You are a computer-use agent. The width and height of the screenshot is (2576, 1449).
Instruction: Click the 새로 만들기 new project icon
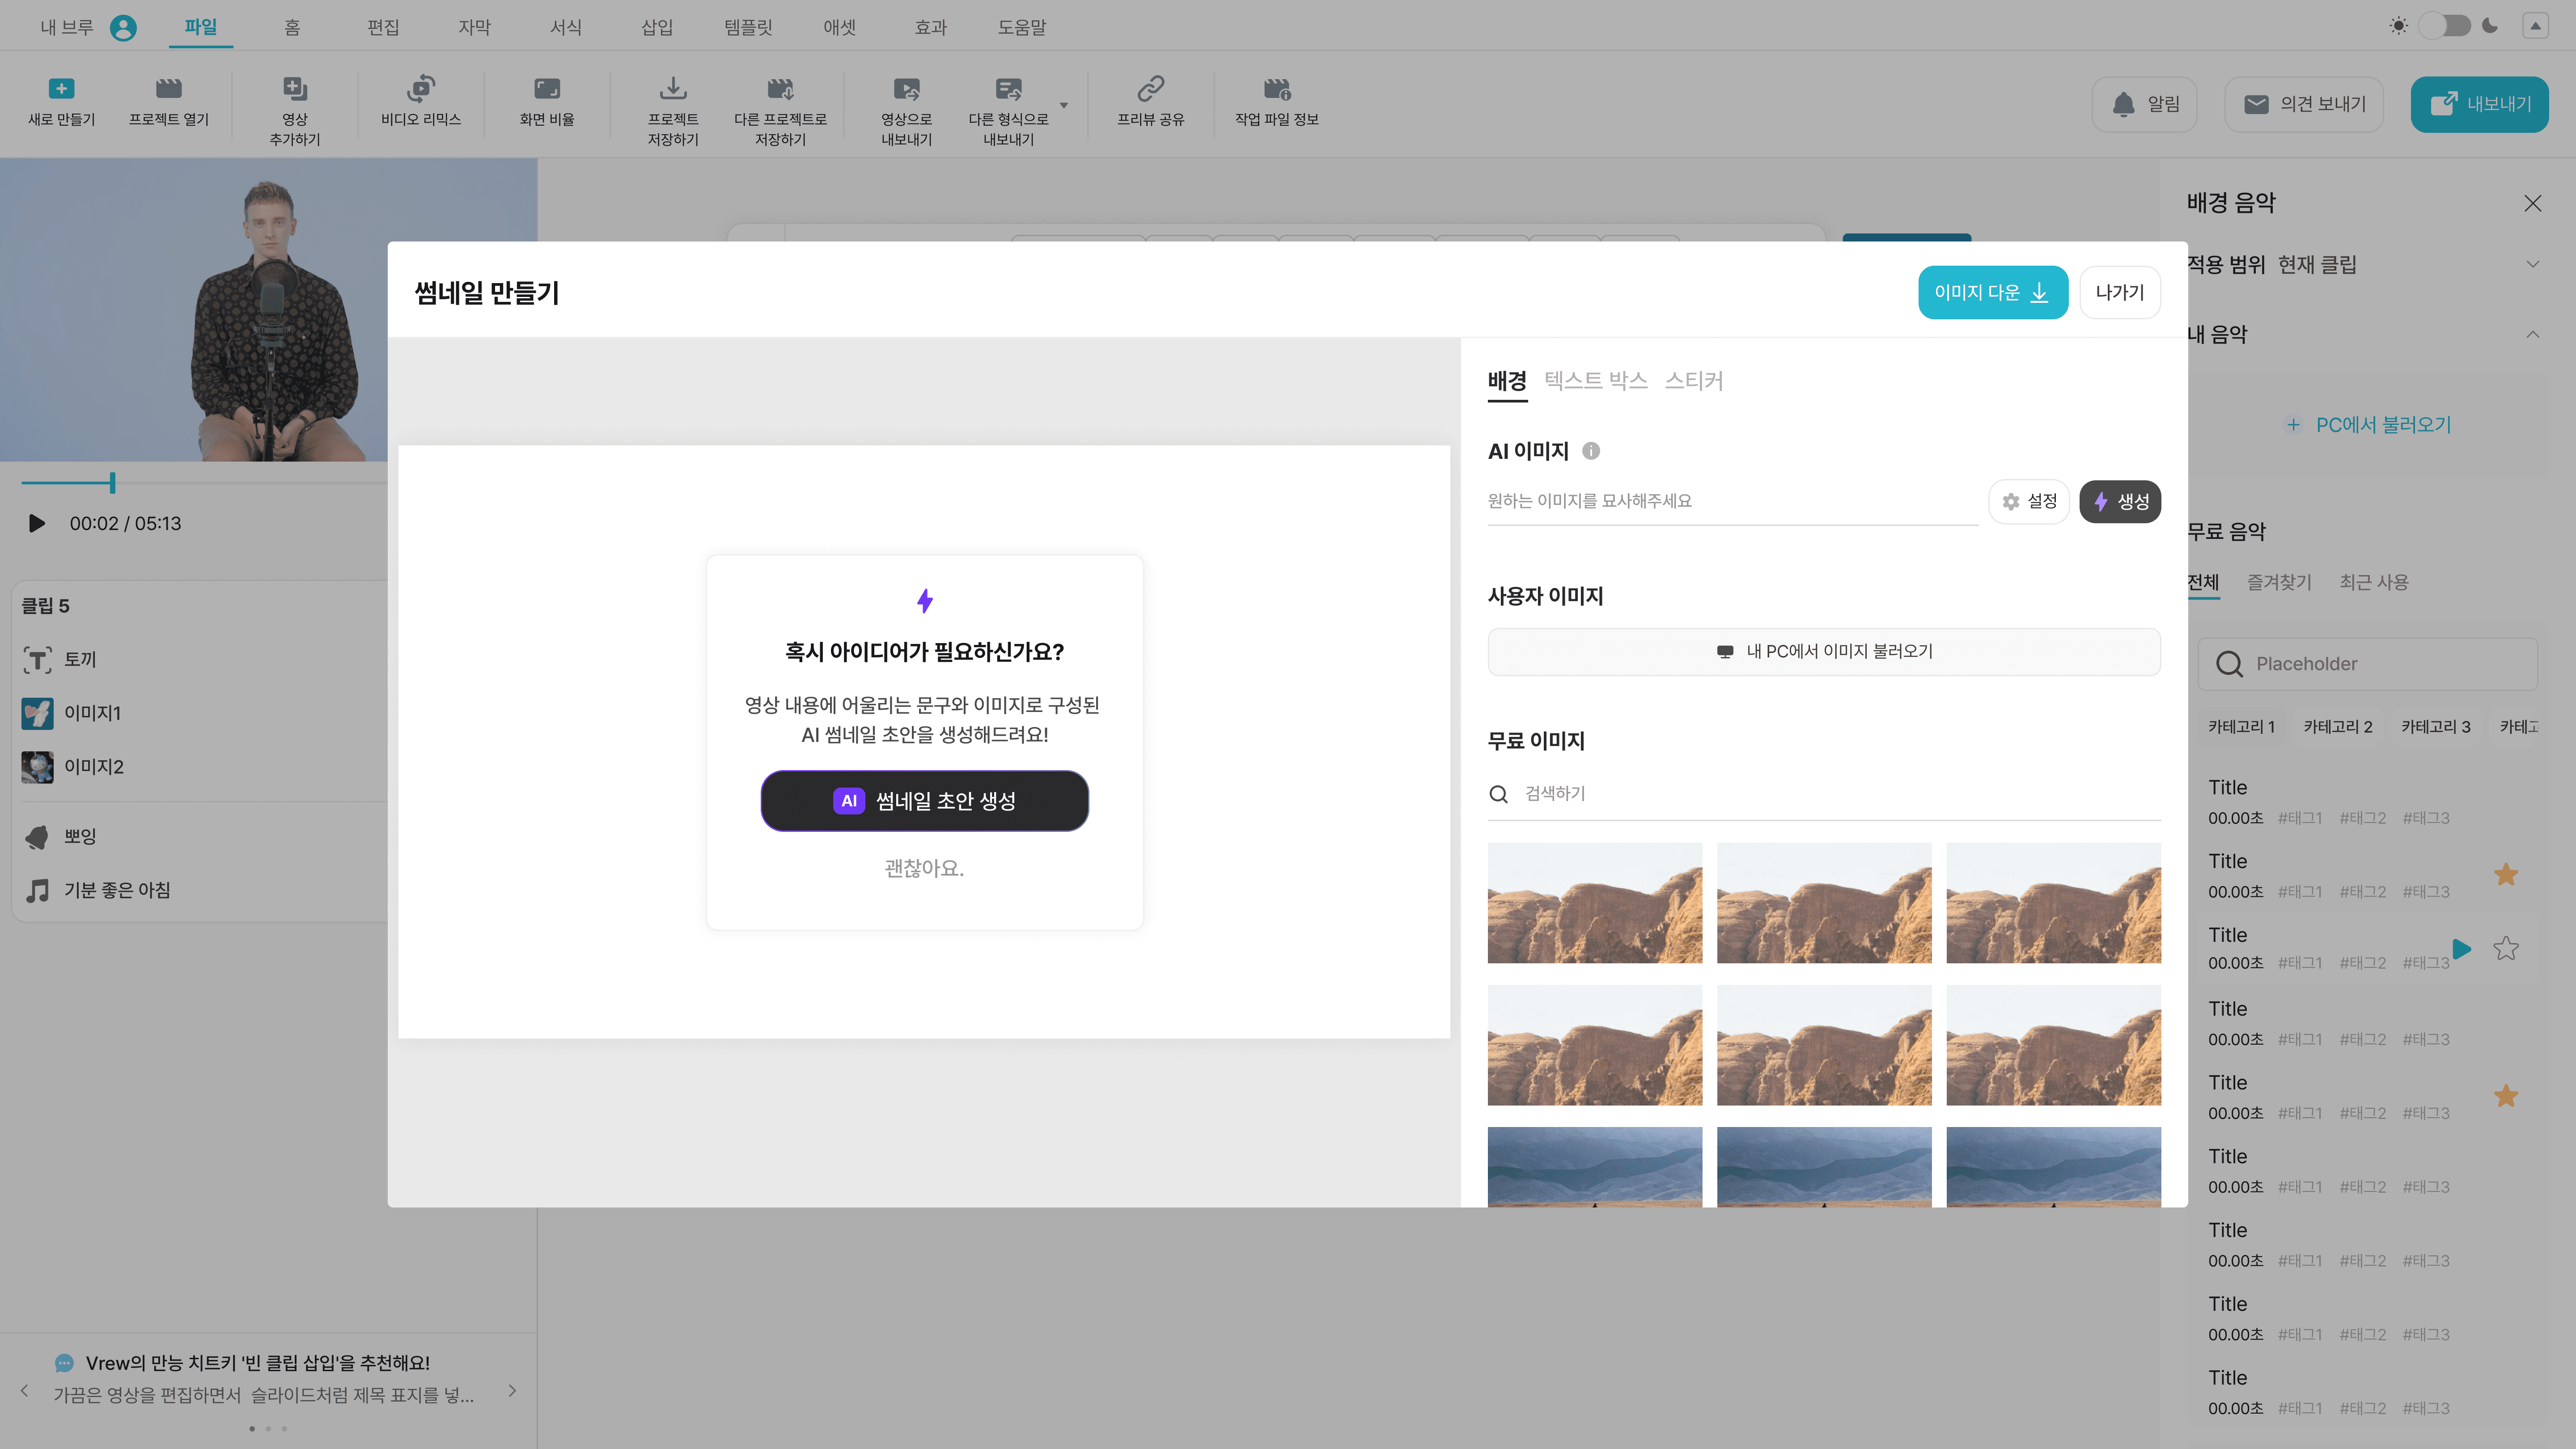coord(61,89)
